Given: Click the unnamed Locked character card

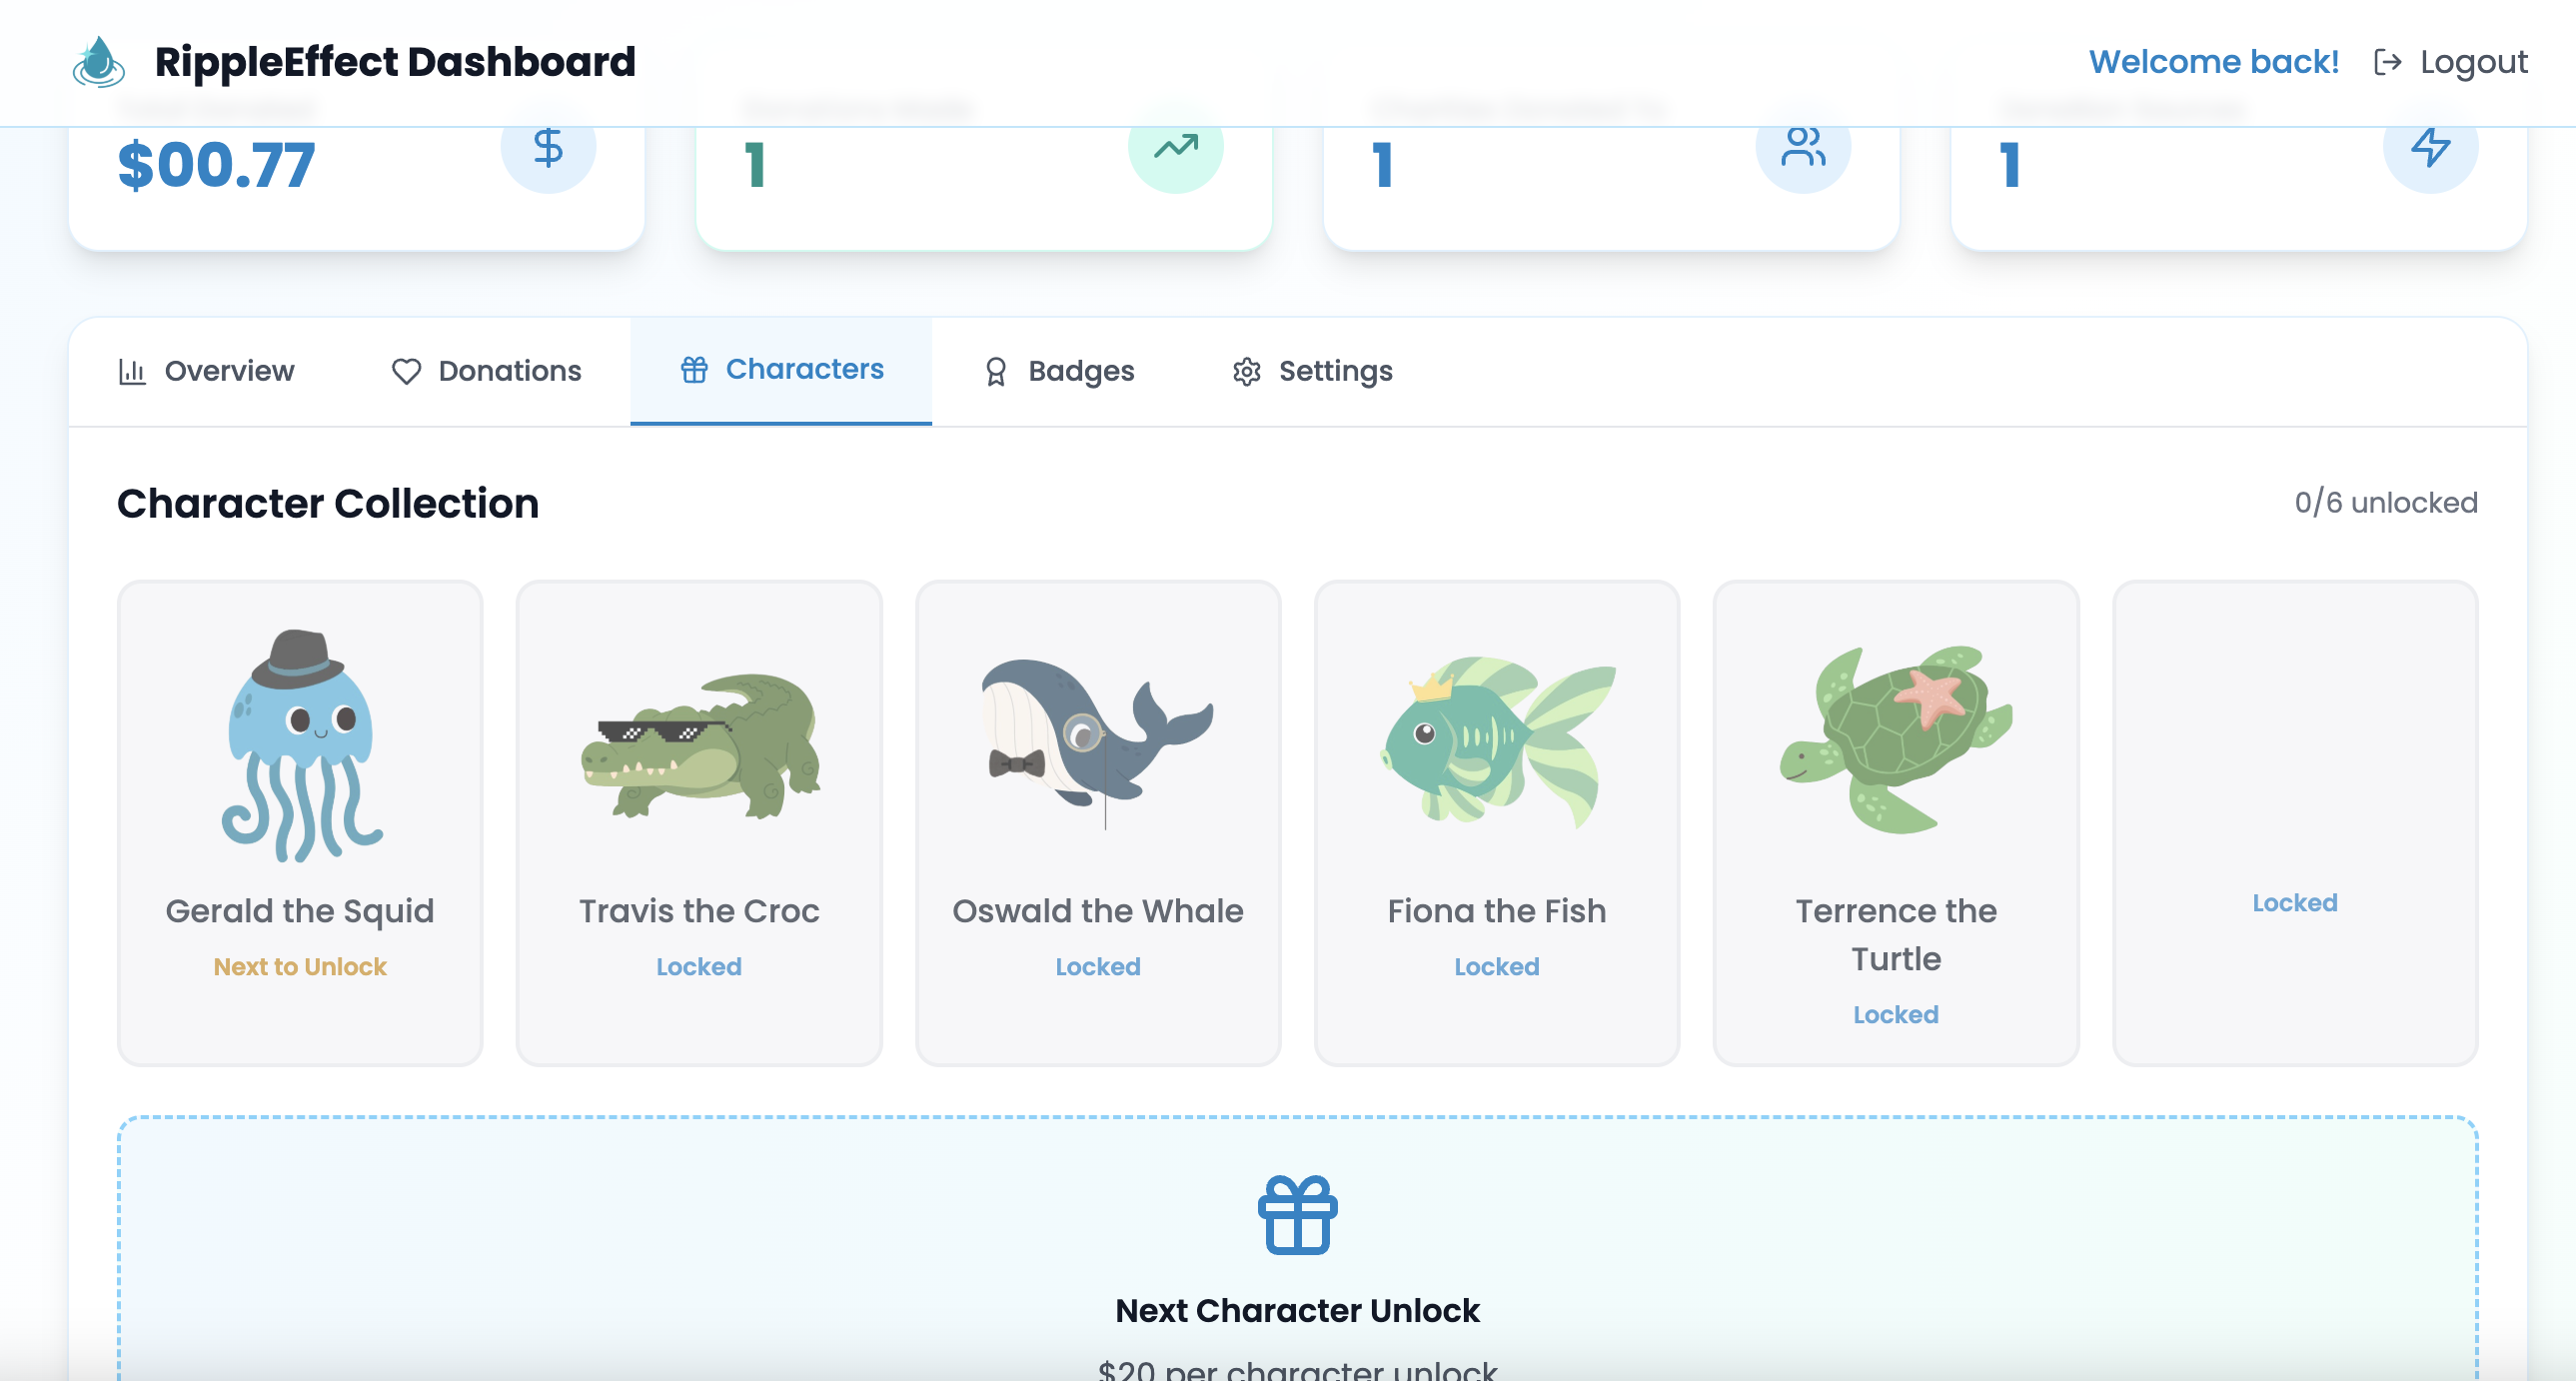Looking at the screenshot, I should pos(2294,822).
